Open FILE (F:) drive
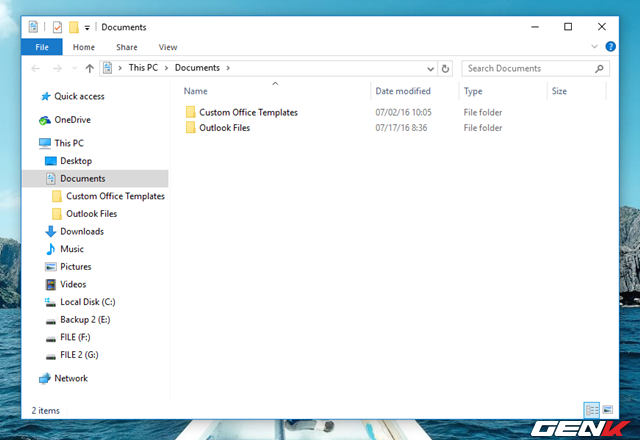The height and width of the screenshot is (440, 640). (x=75, y=337)
